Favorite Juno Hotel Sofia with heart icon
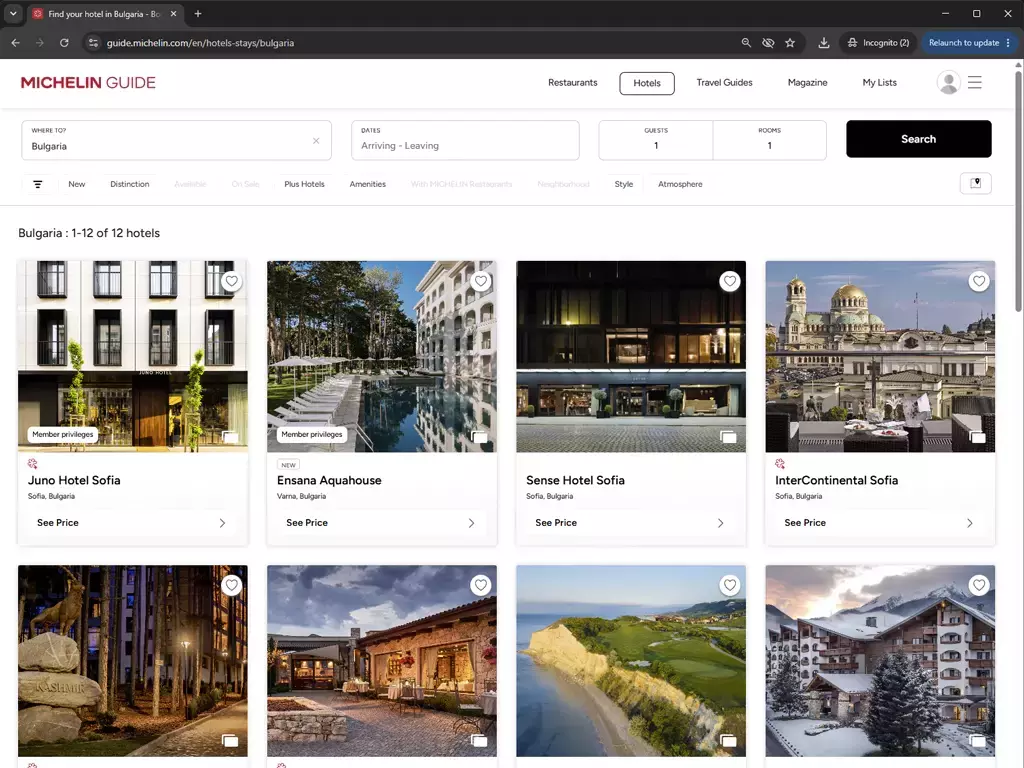 (231, 281)
